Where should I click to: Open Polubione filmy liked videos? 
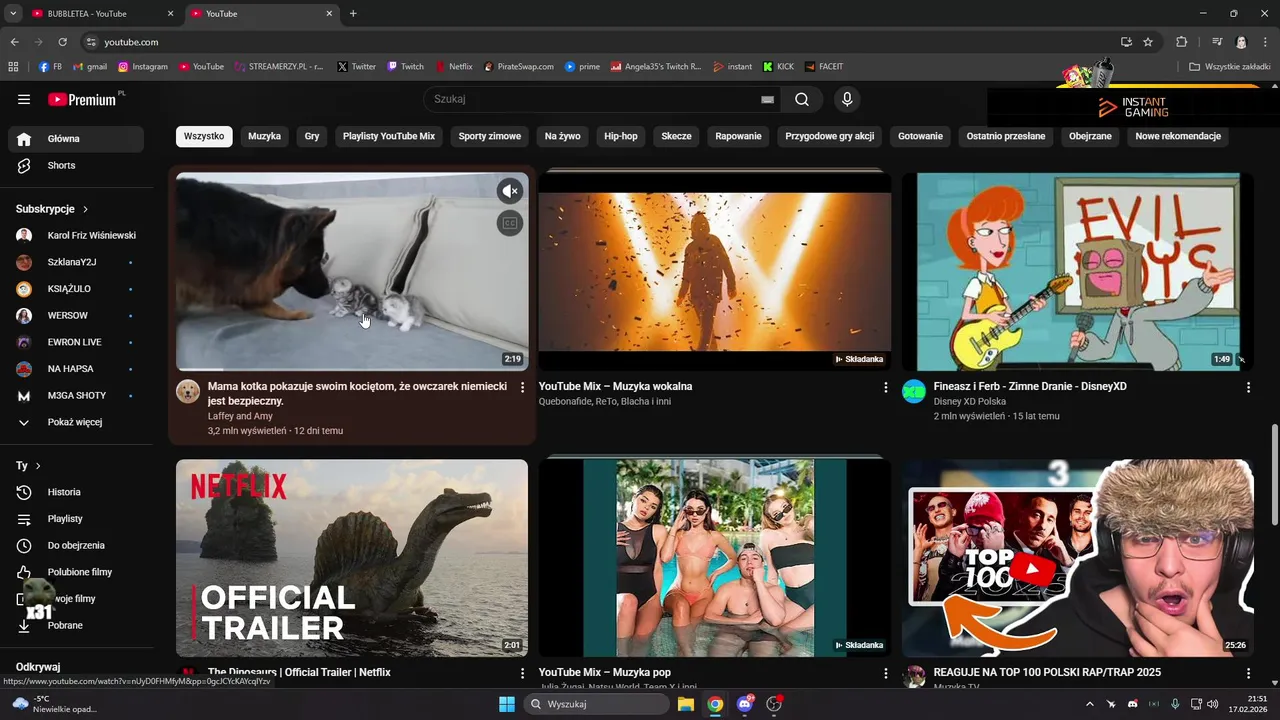(x=76, y=572)
